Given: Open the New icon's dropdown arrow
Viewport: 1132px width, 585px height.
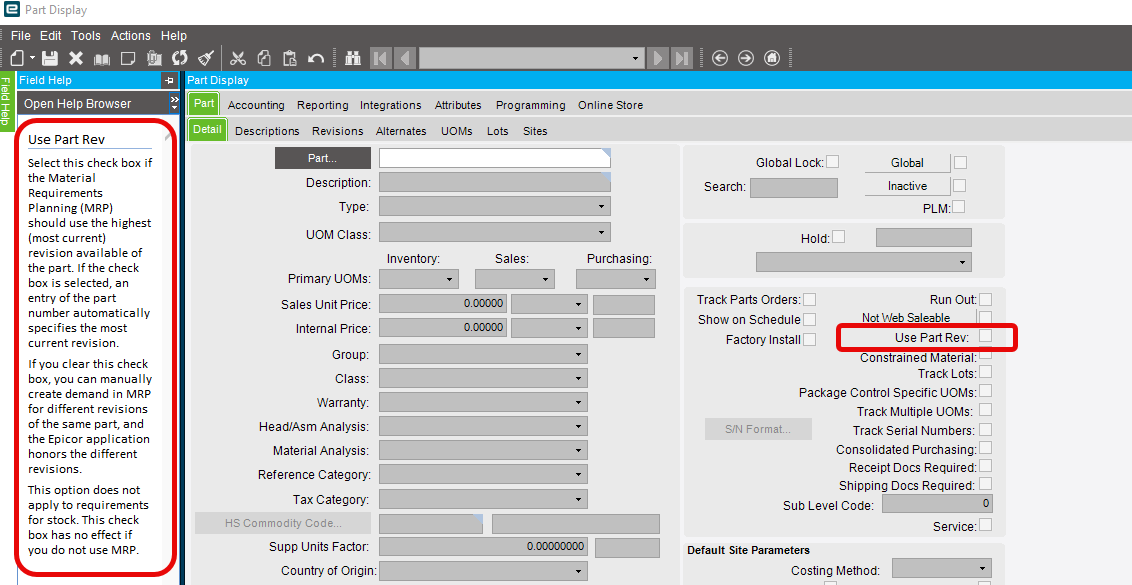Looking at the screenshot, I should point(32,58).
